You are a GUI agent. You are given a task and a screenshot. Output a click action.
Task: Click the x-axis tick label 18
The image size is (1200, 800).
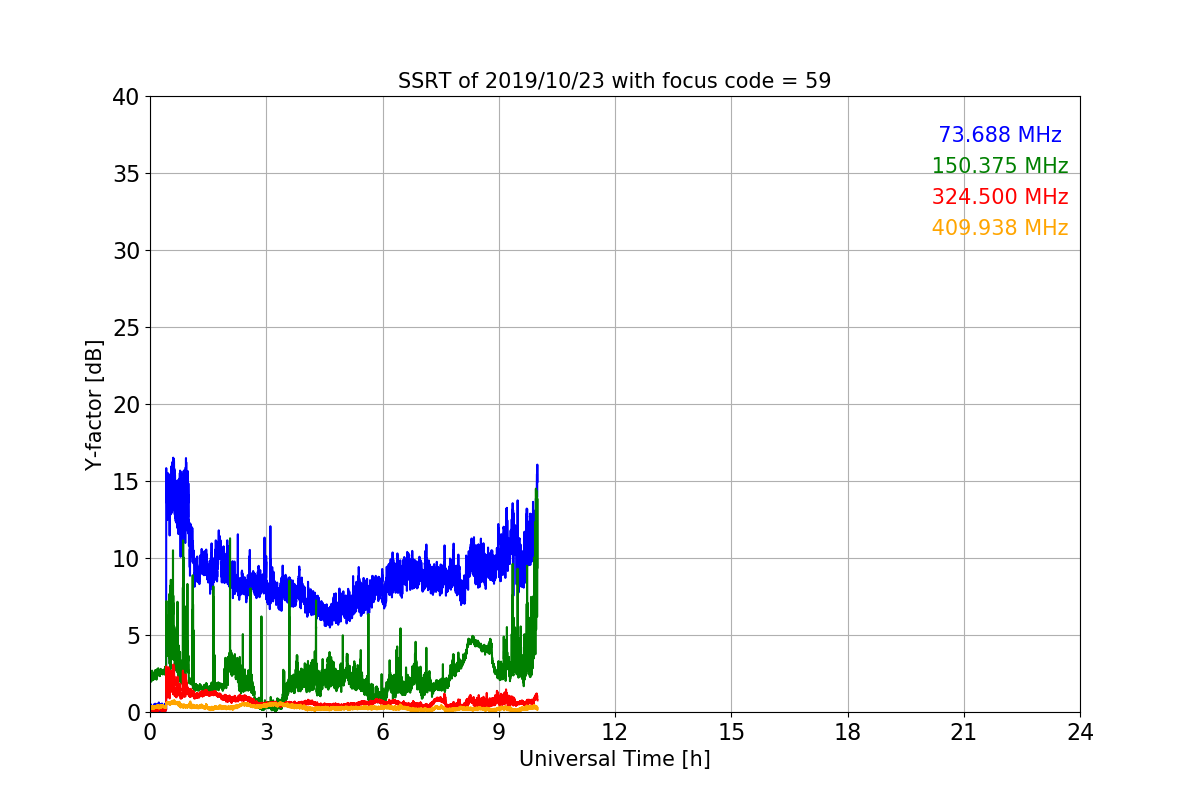click(x=847, y=732)
